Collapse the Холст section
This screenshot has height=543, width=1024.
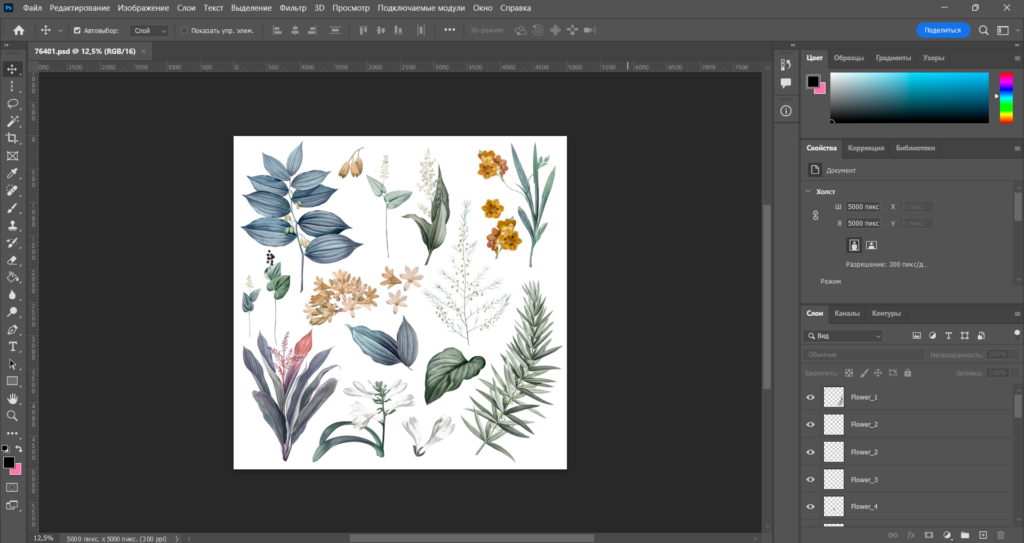[x=809, y=191]
